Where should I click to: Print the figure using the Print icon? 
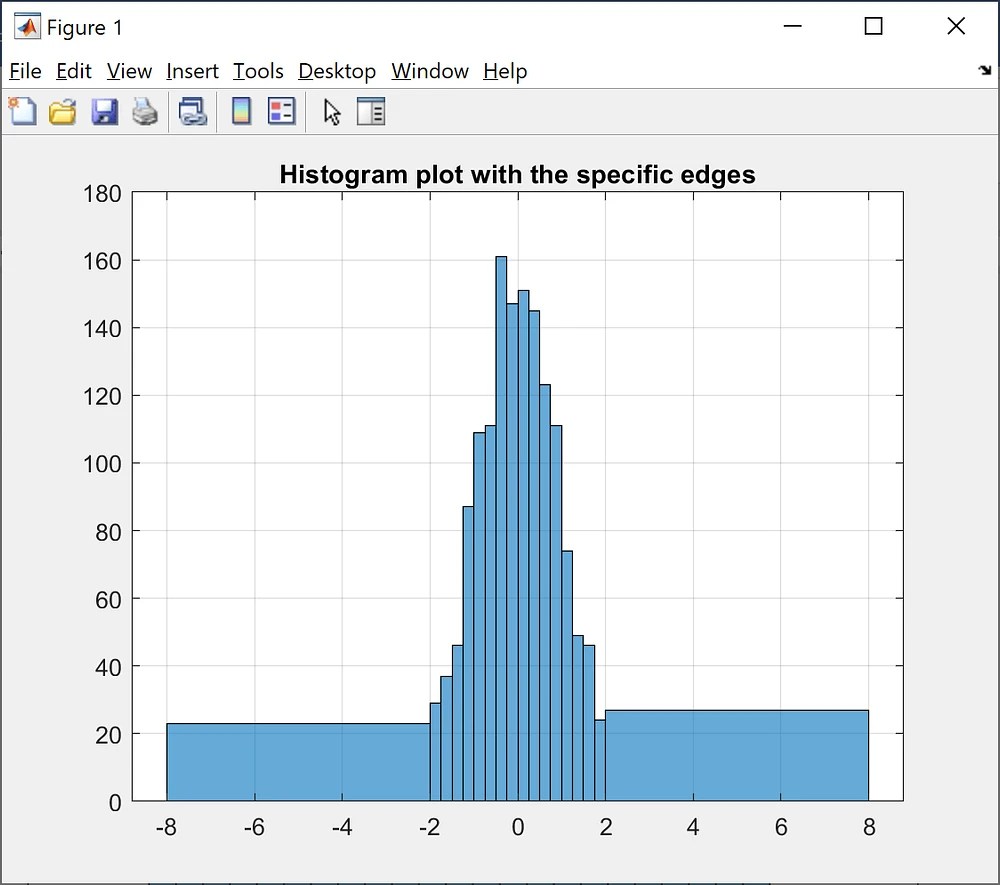145,111
